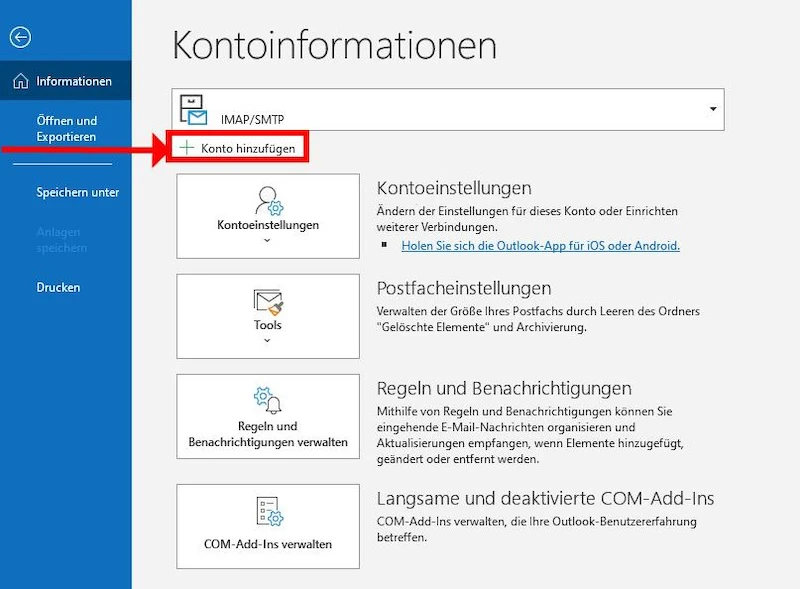Open the account selector dropdown arrow
Image resolution: width=800 pixels, height=589 pixels.
click(712, 109)
